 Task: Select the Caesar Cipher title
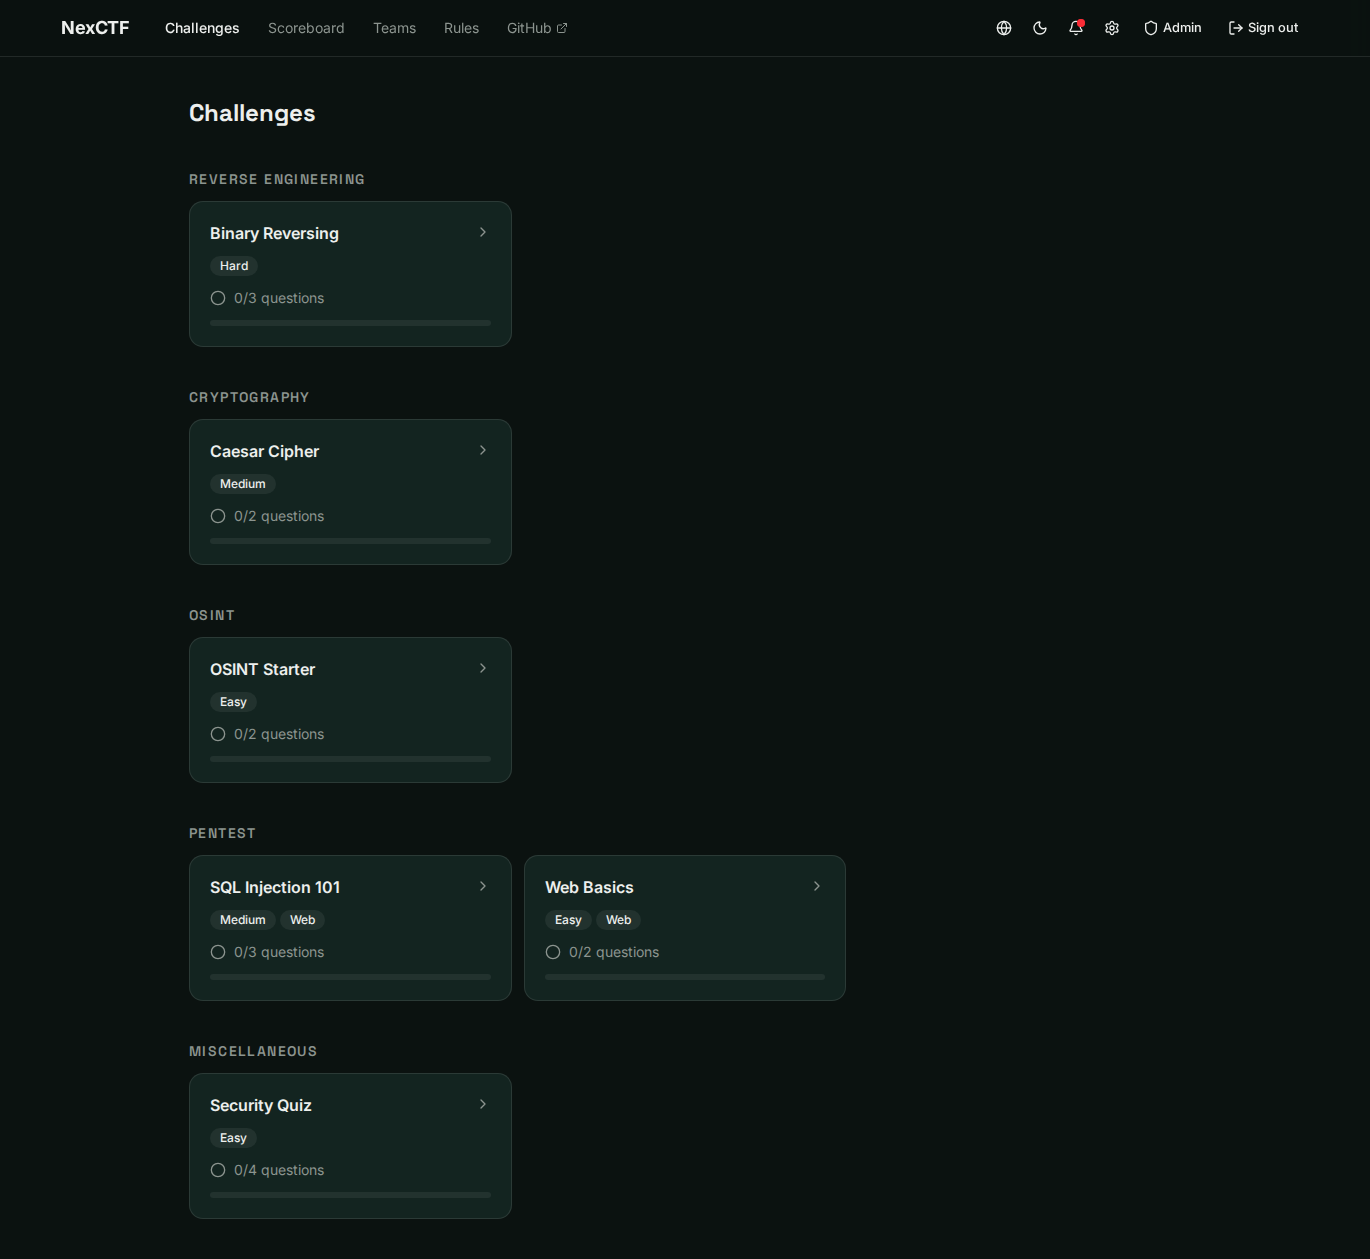coord(265,451)
